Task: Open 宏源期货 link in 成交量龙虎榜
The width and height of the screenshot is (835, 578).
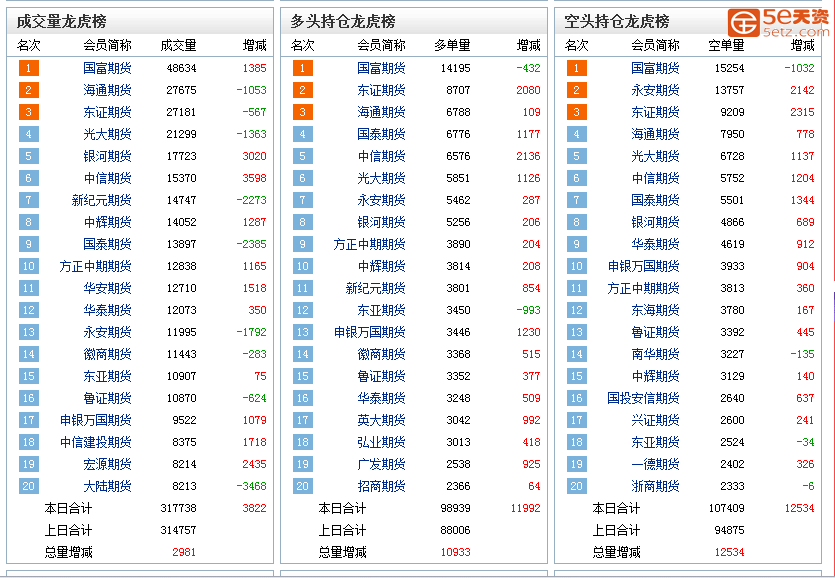Action: point(107,464)
